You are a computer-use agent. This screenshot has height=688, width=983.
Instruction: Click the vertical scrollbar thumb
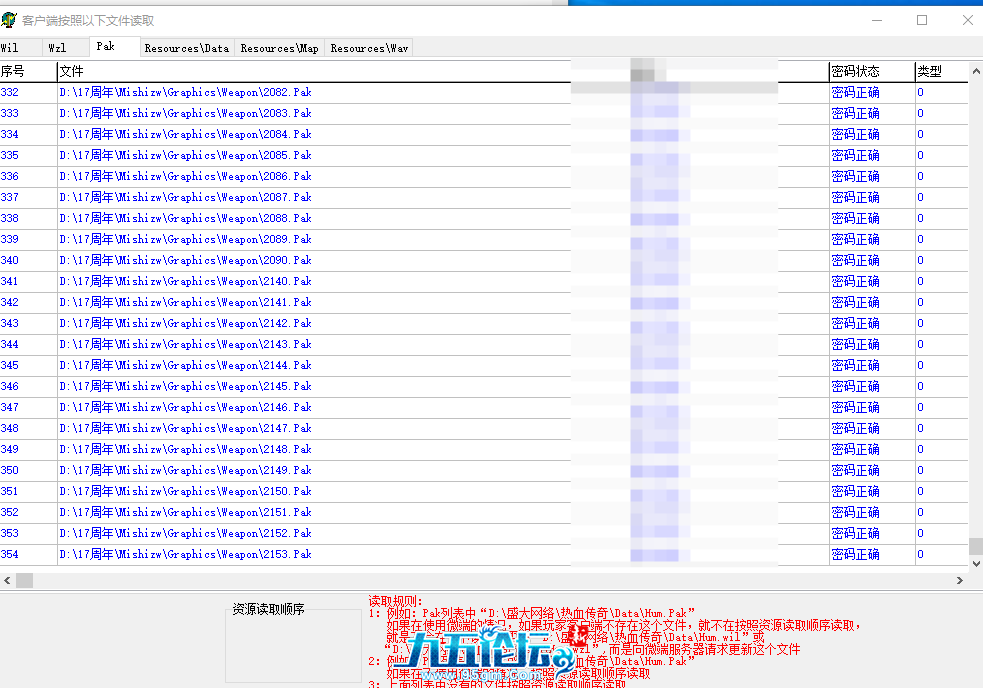click(x=976, y=546)
